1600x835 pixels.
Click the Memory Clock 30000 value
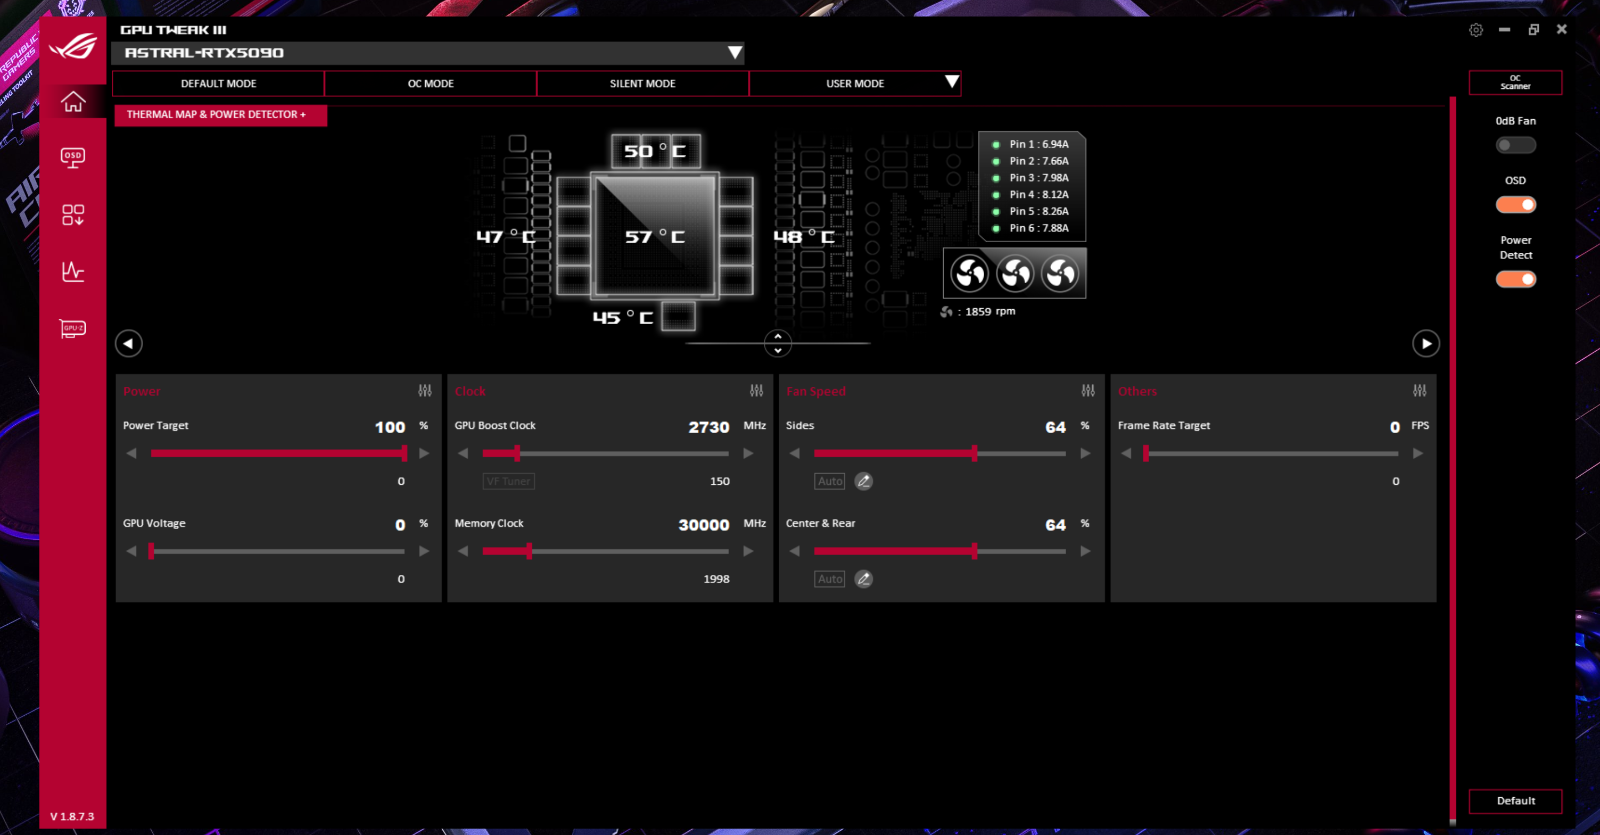(x=704, y=525)
